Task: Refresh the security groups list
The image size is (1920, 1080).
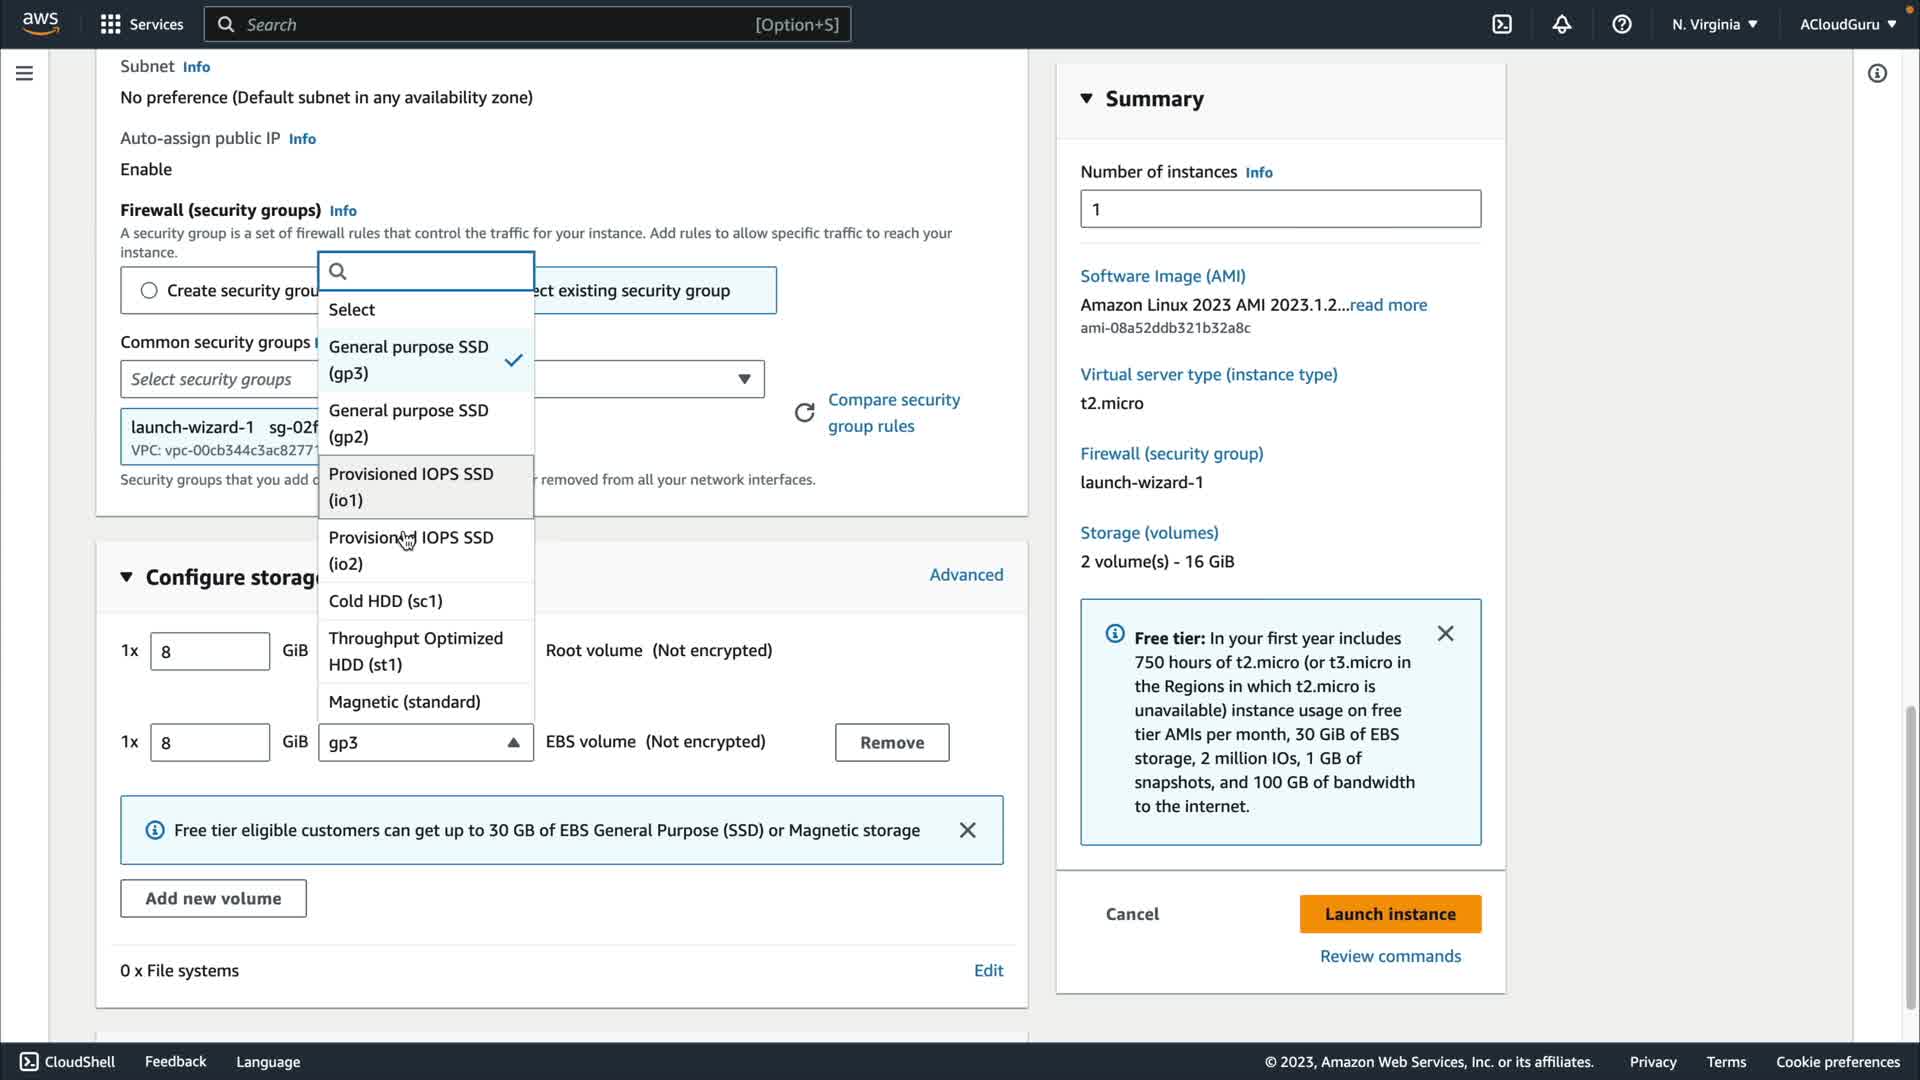Action: click(x=804, y=413)
